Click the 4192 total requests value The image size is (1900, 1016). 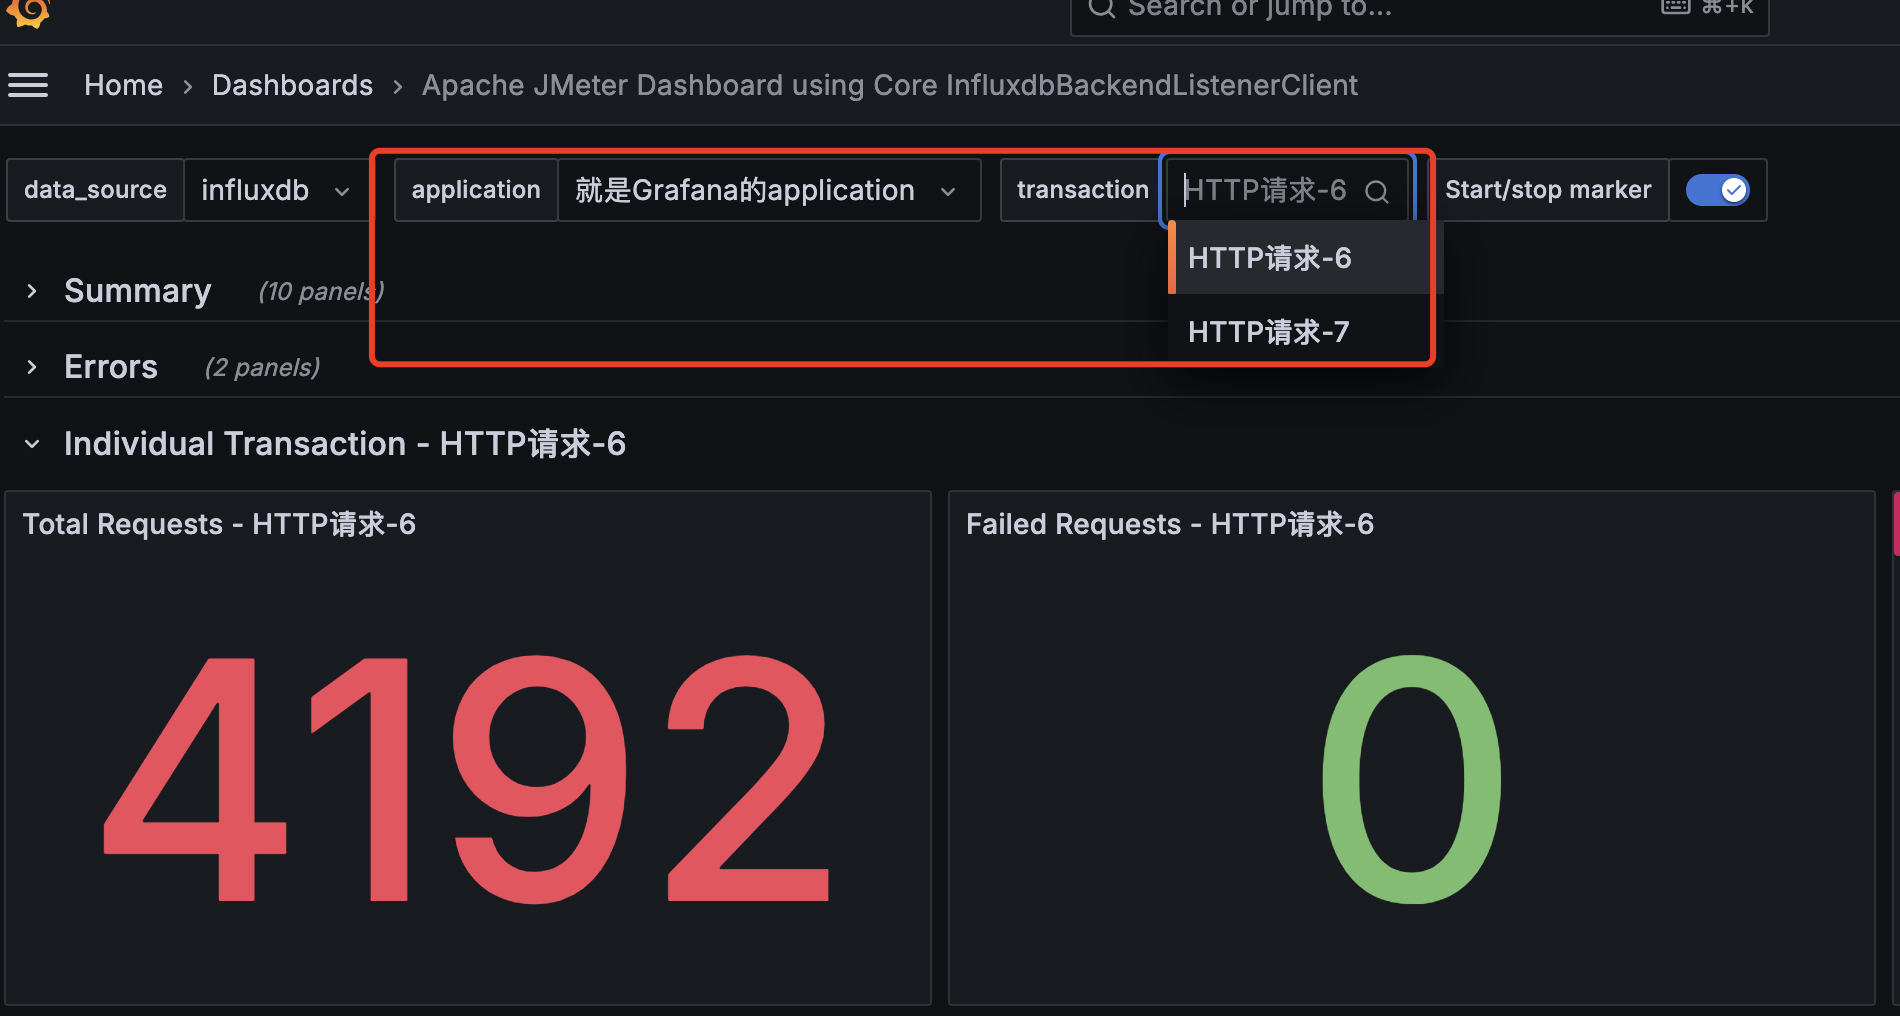[467, 779]
